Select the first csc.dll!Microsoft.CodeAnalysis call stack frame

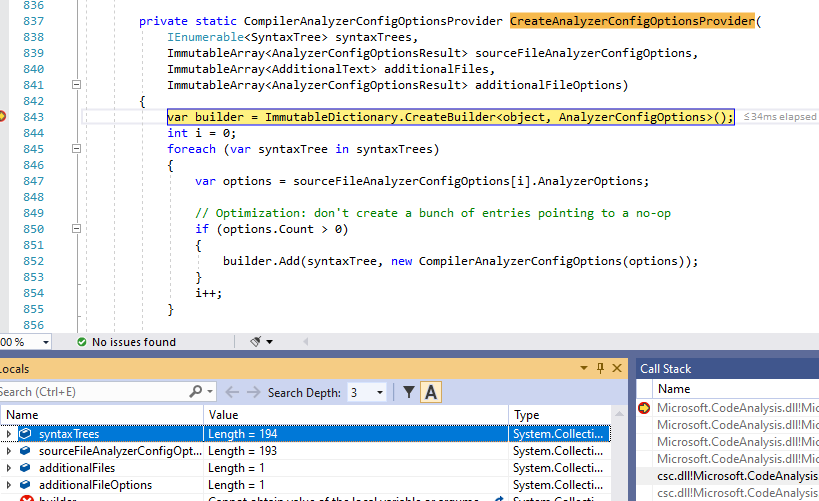coord(738,476)
